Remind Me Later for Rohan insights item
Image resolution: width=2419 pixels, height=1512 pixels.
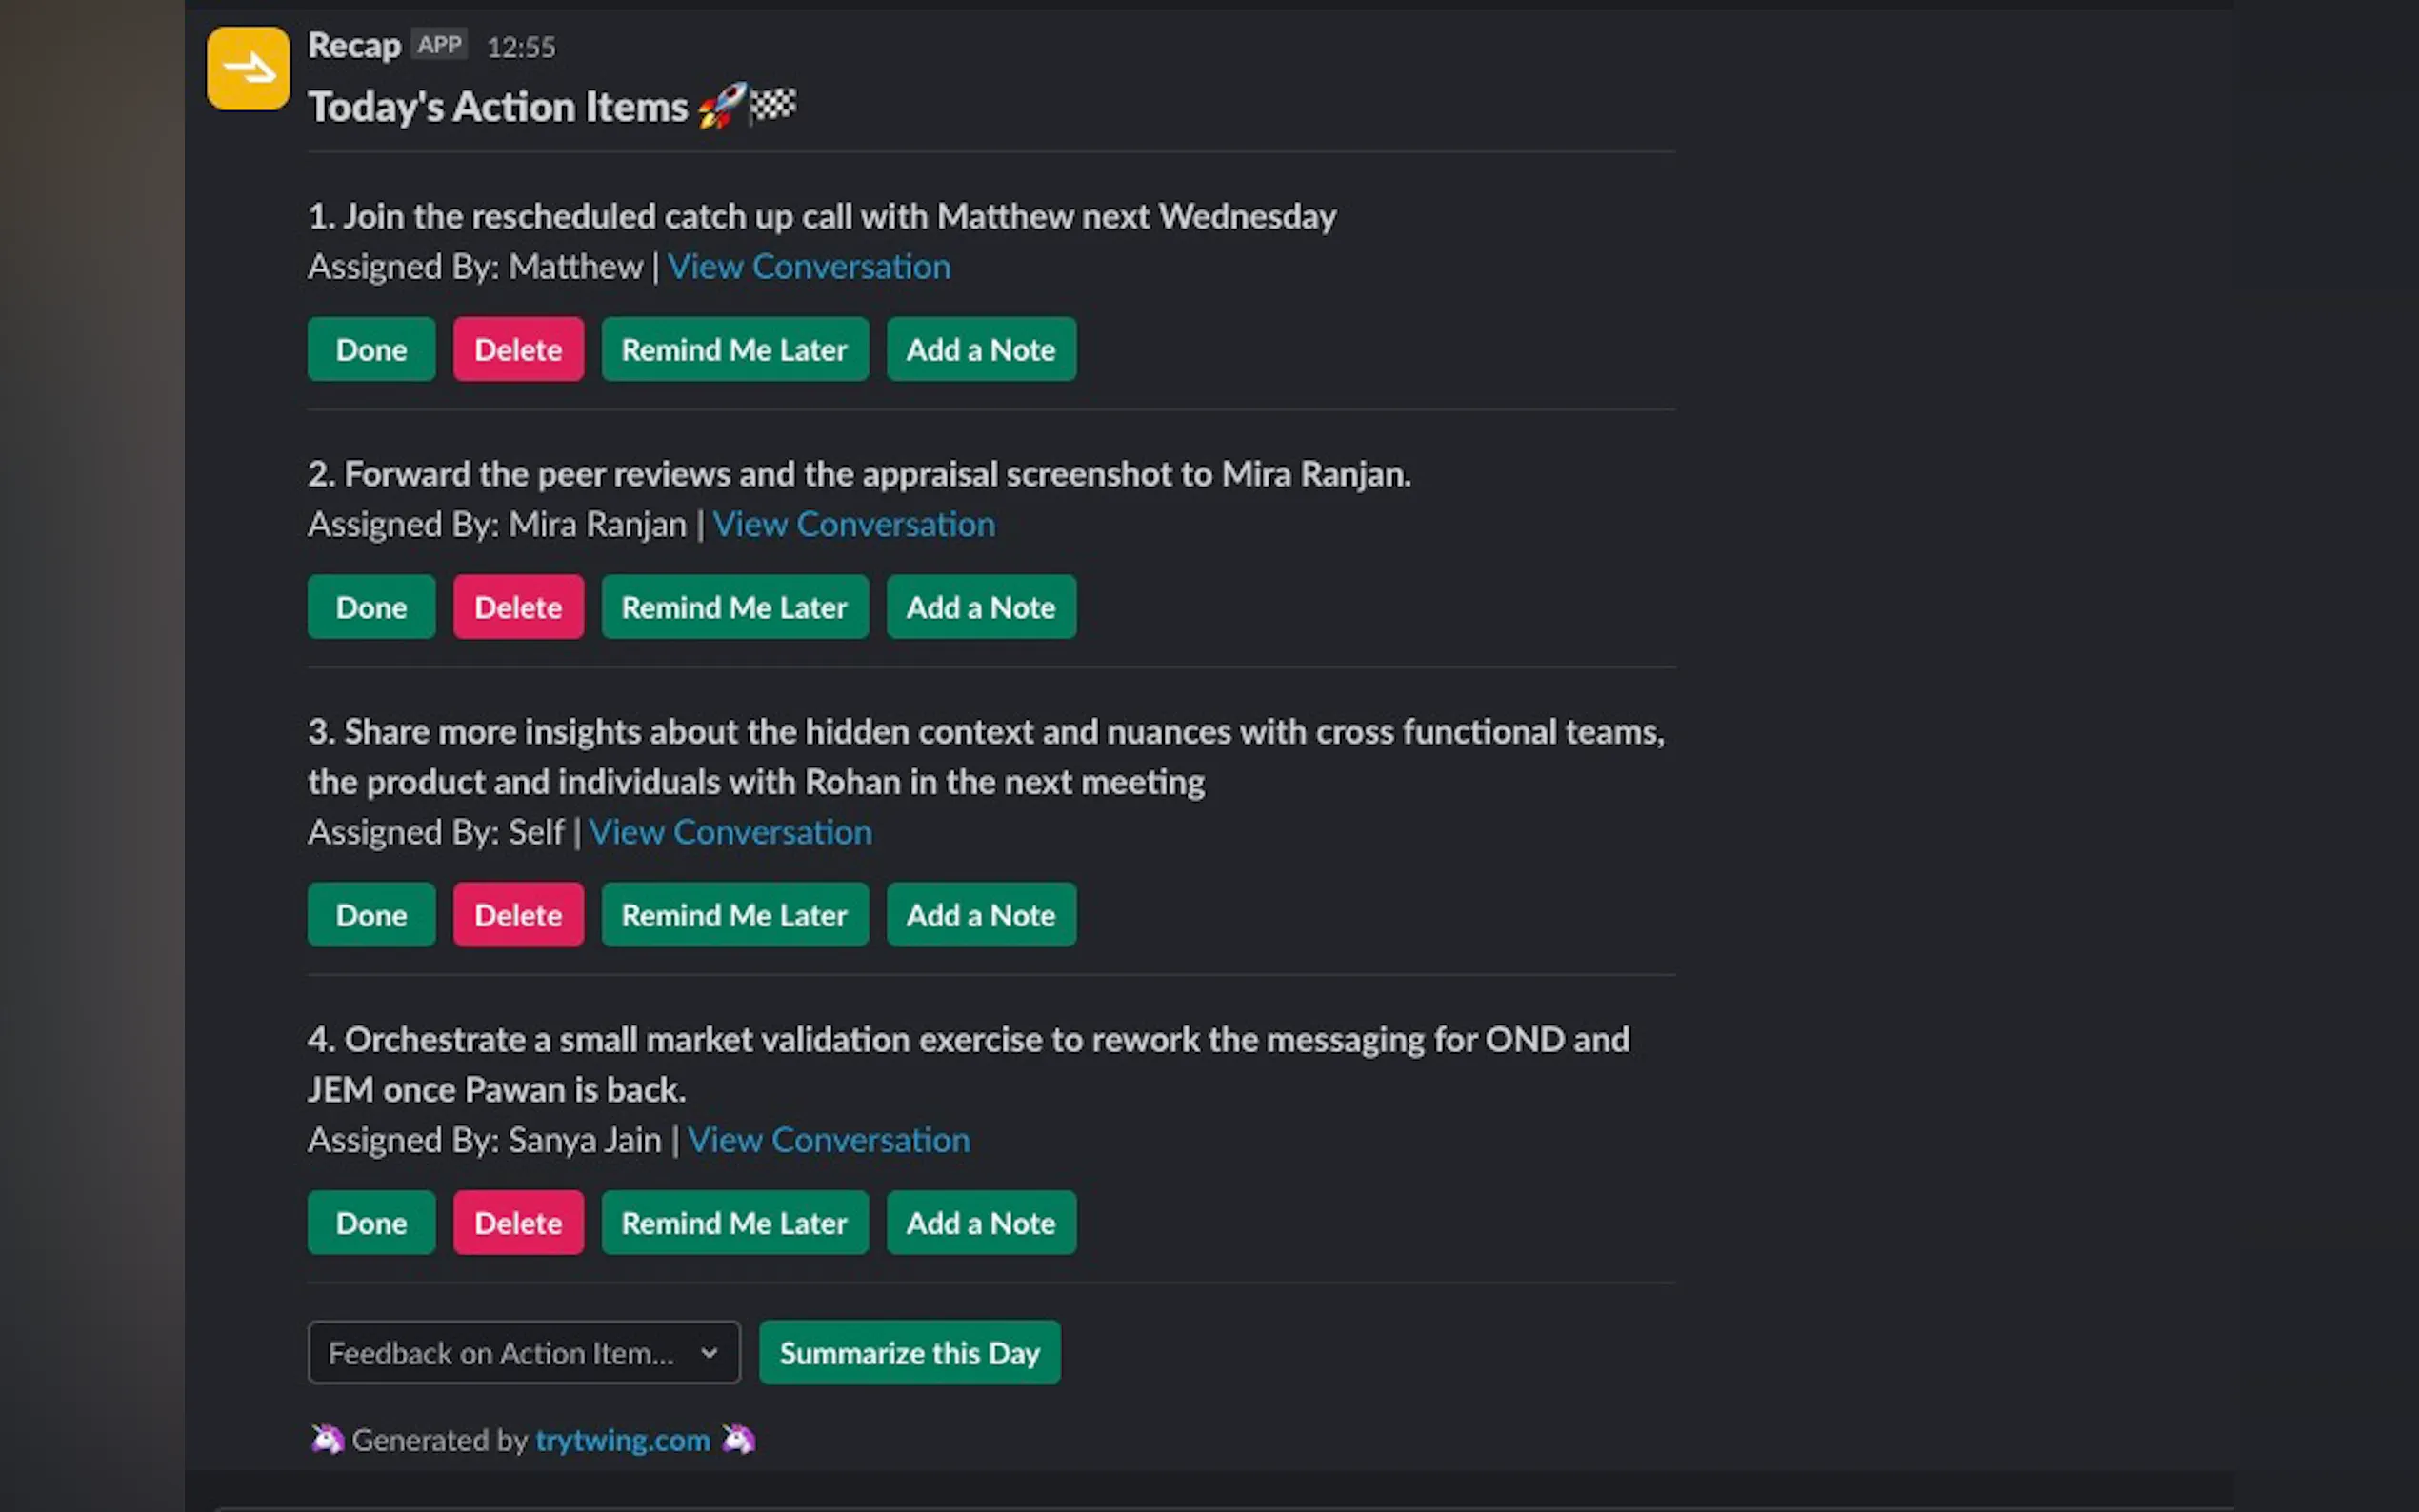(734, 915)
